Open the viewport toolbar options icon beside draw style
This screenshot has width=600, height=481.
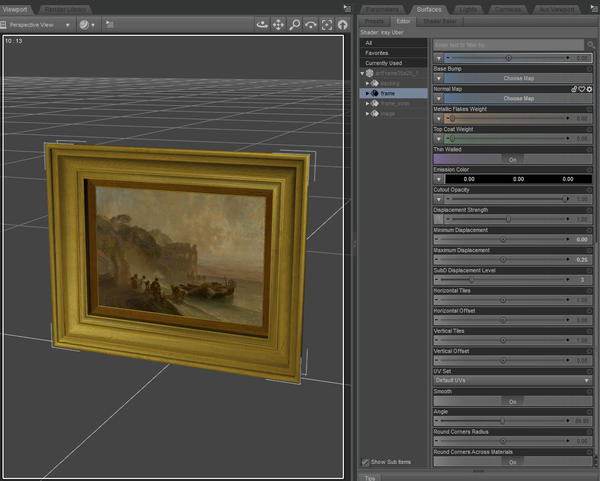(109, 24)
